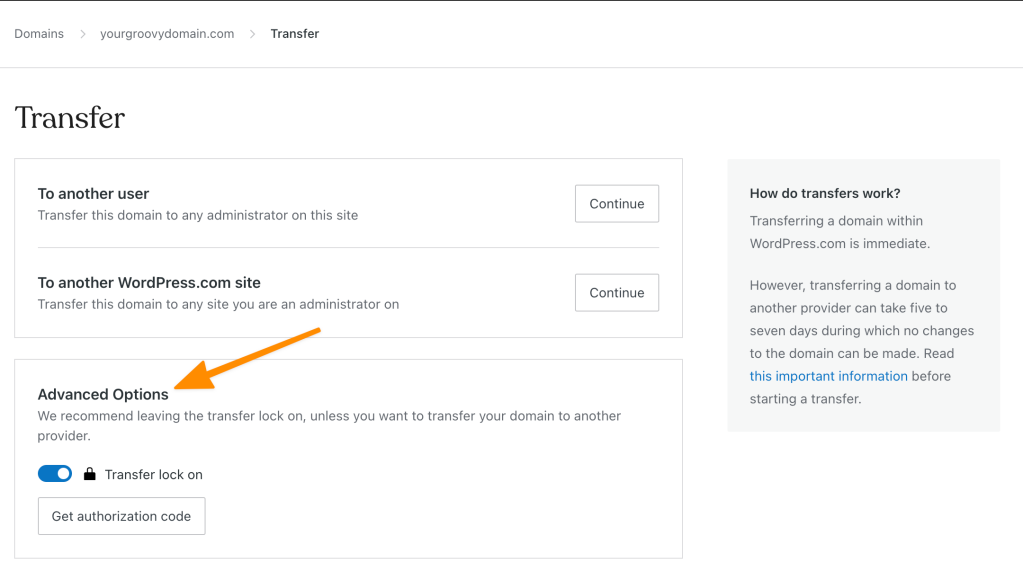Screen dimensions: 1023x571
Task: Click the 'Transfer lock on' label text
Action: point(153,474)
